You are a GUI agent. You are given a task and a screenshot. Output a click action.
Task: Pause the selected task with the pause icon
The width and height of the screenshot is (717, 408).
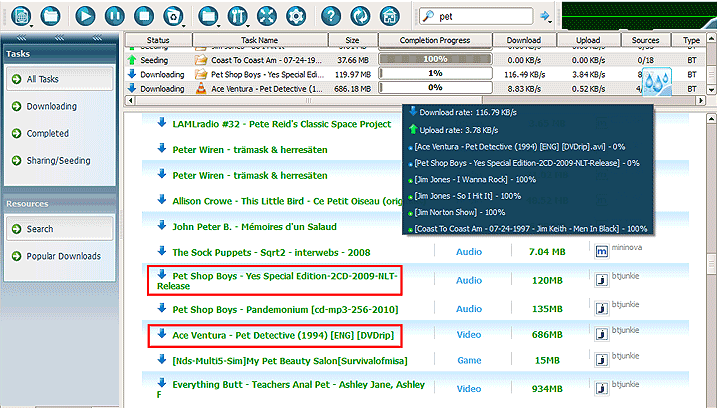(114, 16)
